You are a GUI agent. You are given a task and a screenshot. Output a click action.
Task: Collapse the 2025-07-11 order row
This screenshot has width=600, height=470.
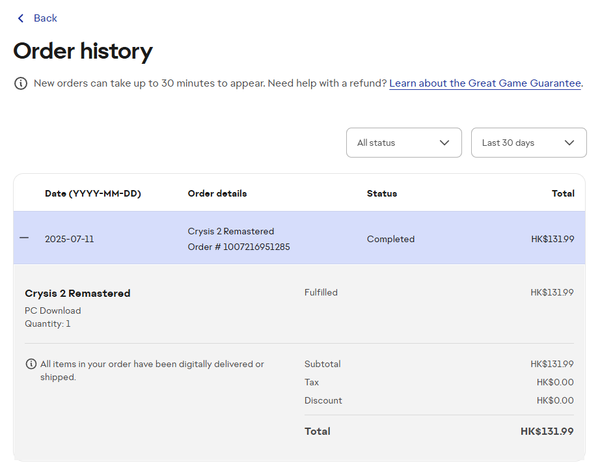pos(24,238)
